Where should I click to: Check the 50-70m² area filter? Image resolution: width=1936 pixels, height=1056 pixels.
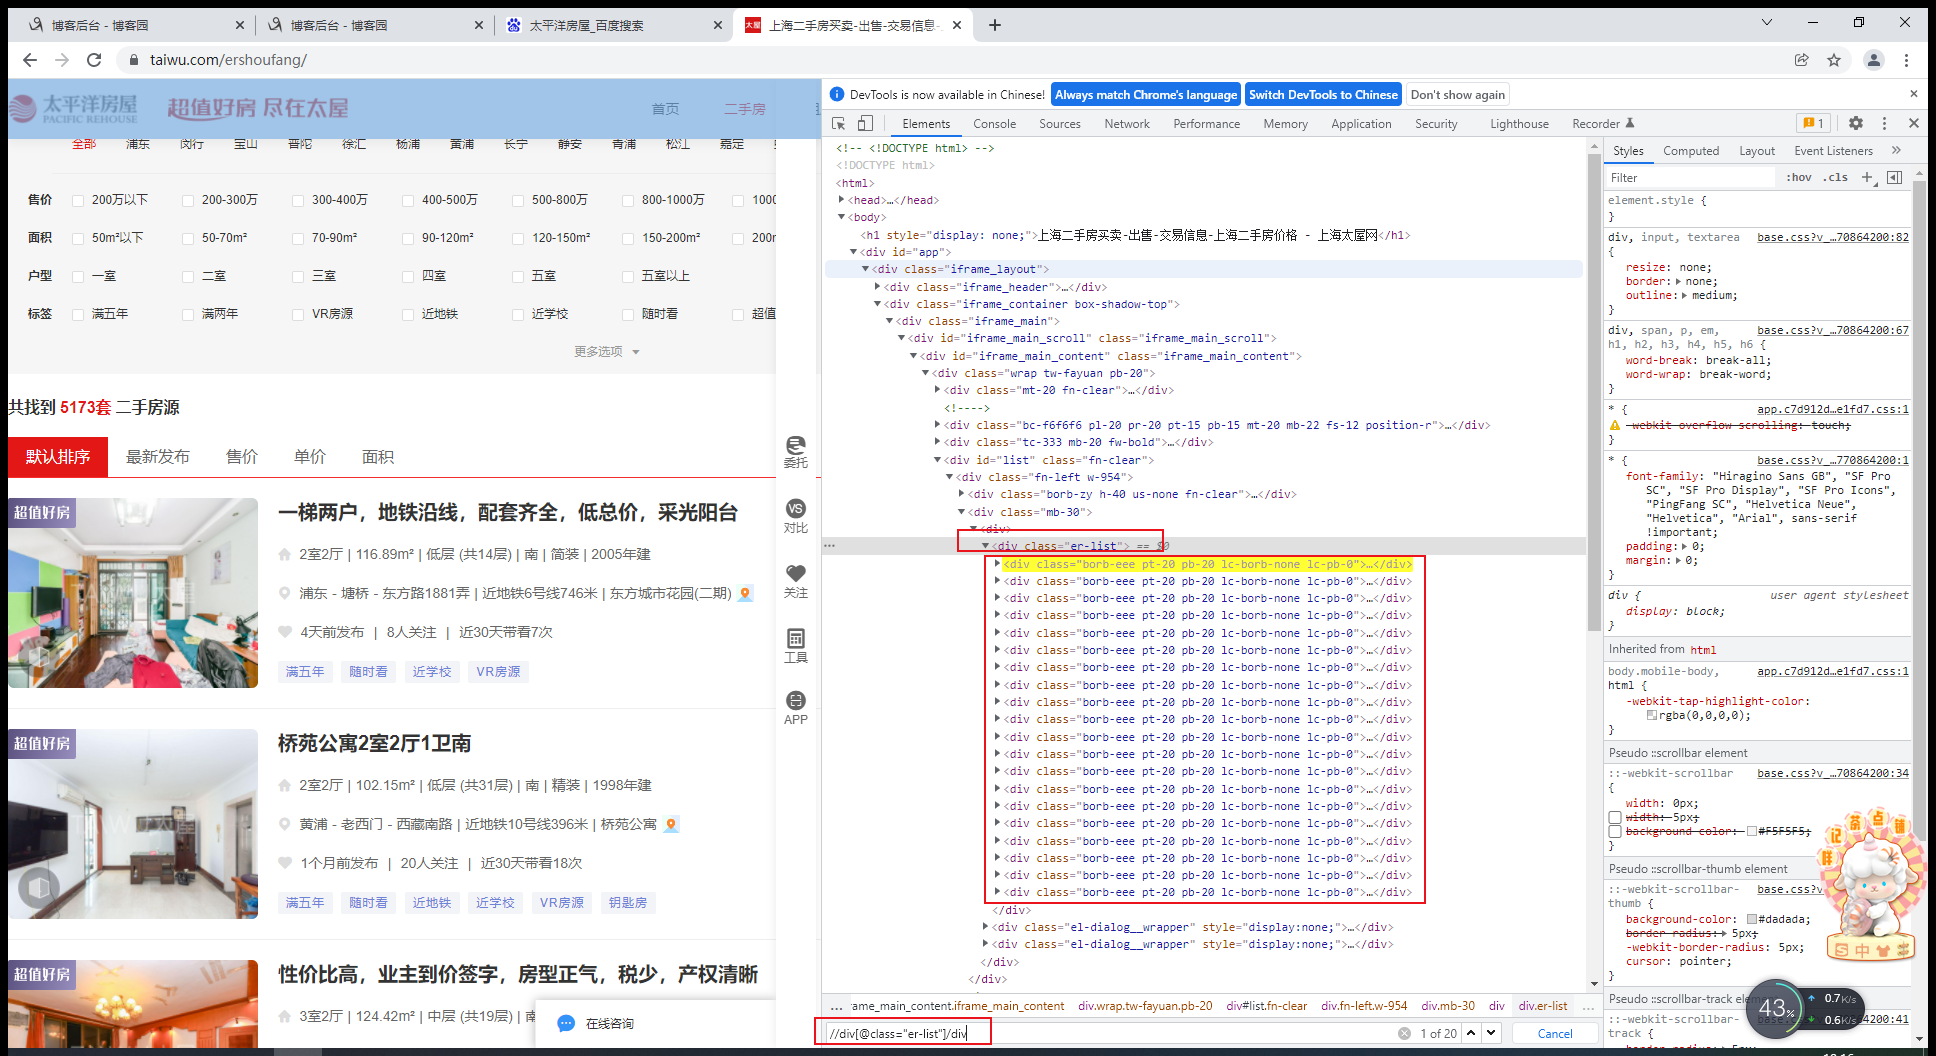pos(188,238)
